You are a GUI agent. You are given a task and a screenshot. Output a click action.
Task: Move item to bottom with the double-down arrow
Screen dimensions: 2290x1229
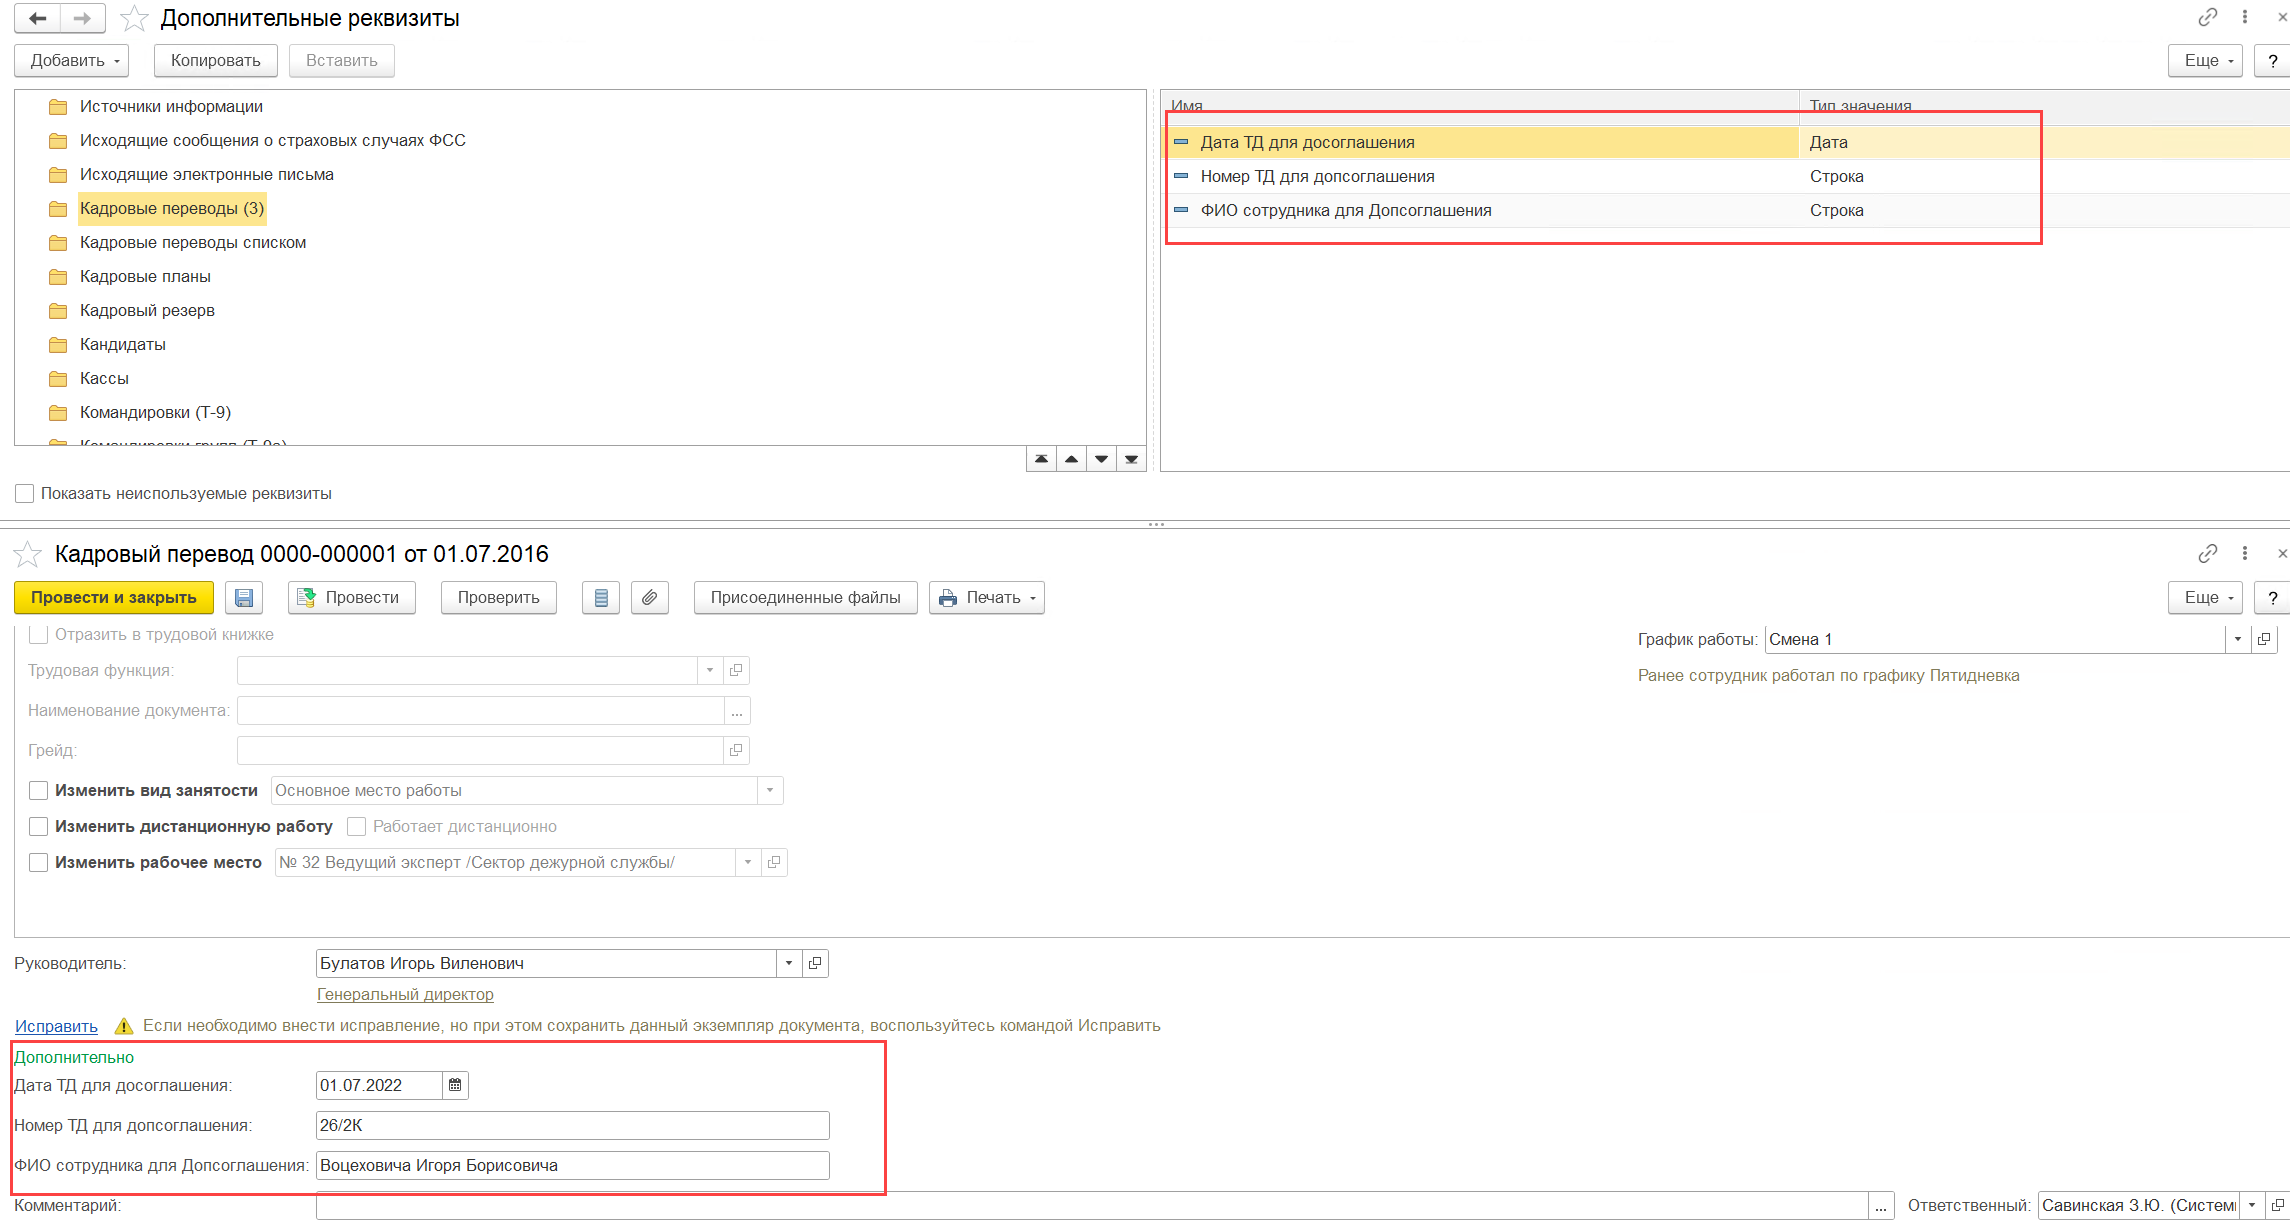click(x=1131, y=459)
